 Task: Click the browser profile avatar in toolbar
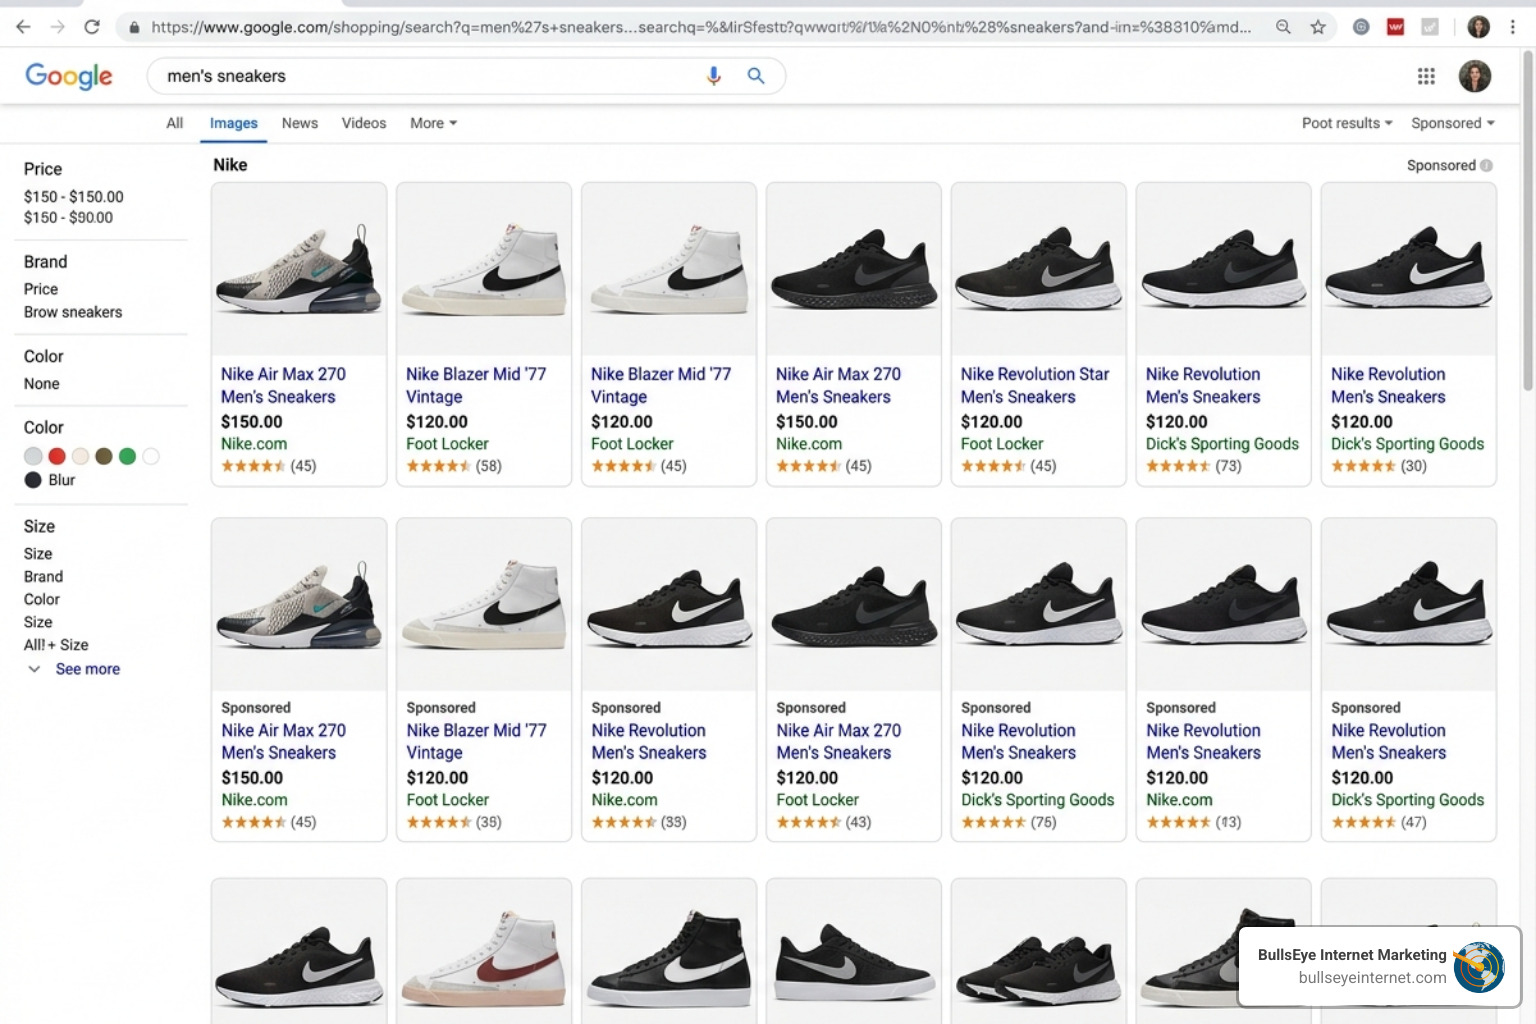pos(1478,27)
